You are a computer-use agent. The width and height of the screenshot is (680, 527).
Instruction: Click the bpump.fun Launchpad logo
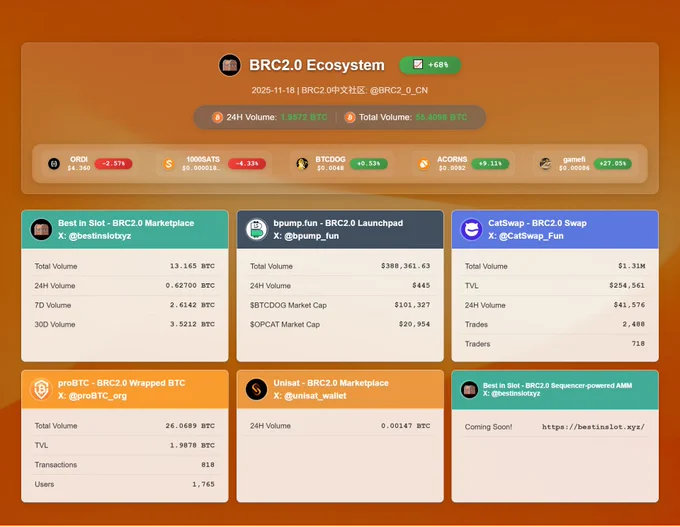coord(256,229)
